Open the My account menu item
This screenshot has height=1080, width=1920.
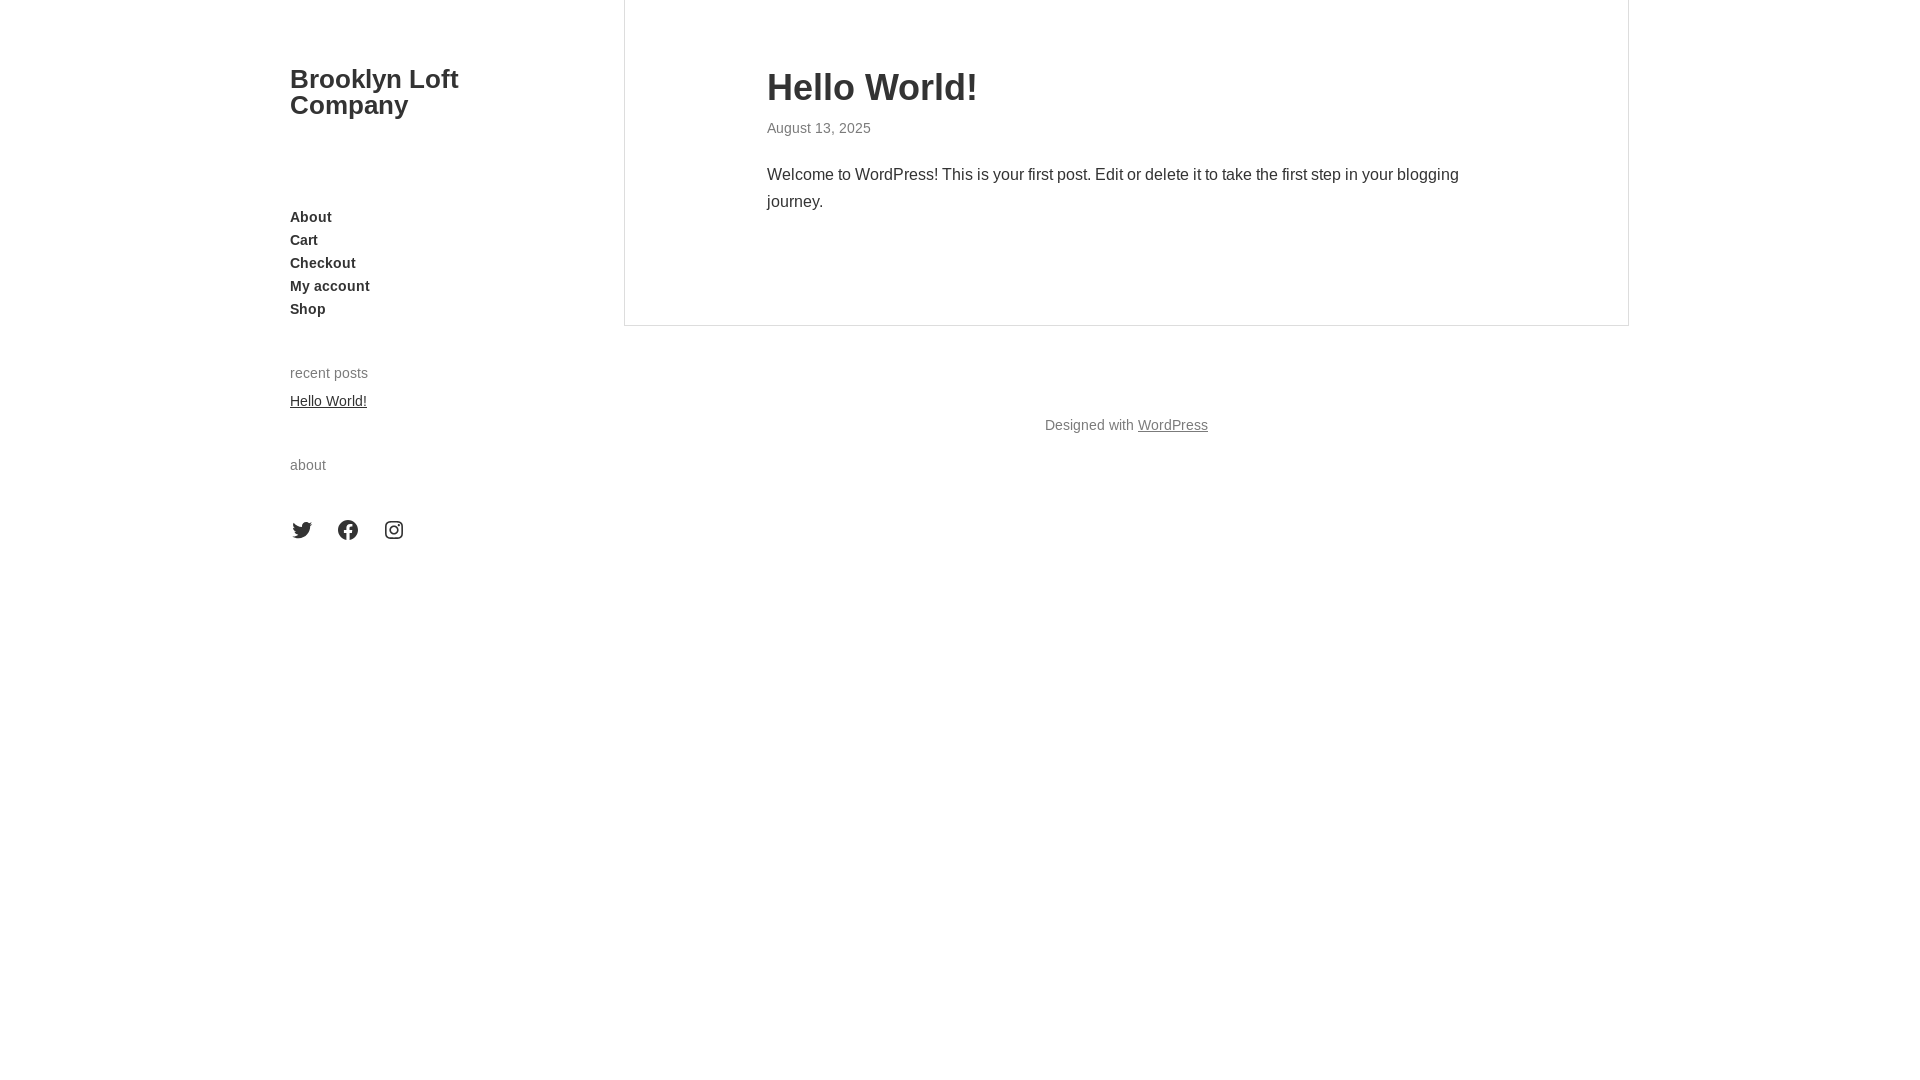(330, 286)
